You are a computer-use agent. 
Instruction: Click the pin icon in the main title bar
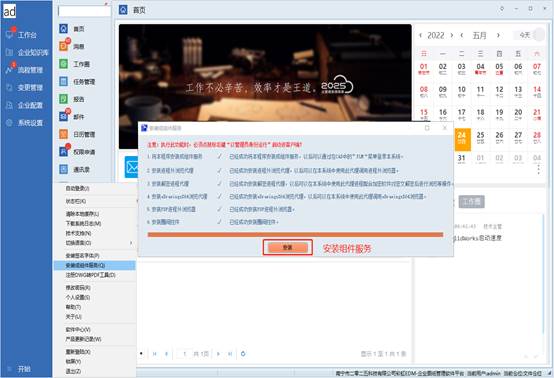pyautogui.click(x=502, y=9)
